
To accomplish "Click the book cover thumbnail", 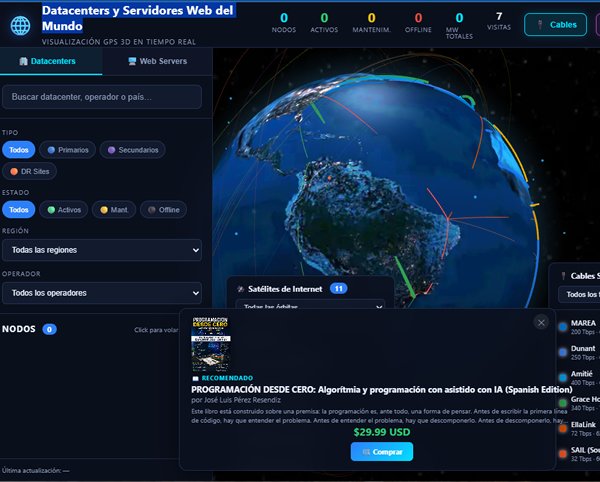I will pyautogui.click(x=211, y=344).
